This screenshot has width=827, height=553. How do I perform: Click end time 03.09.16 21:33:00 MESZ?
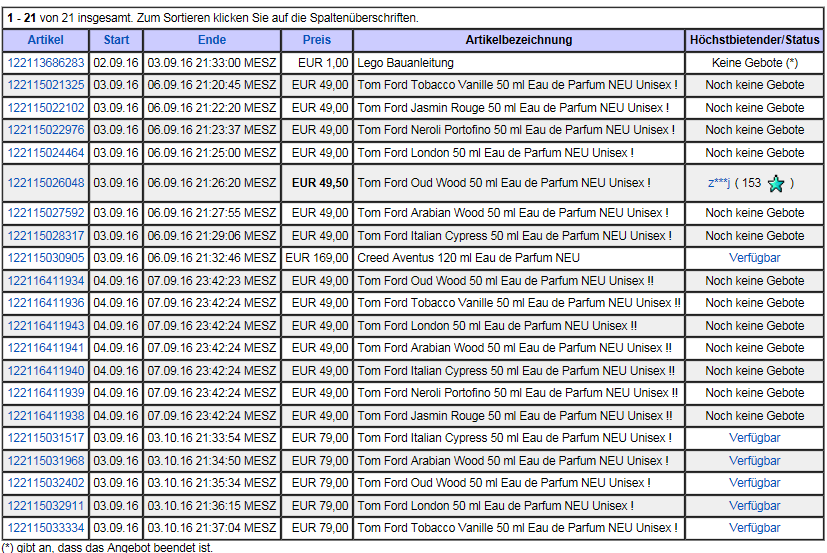(211, 63)
